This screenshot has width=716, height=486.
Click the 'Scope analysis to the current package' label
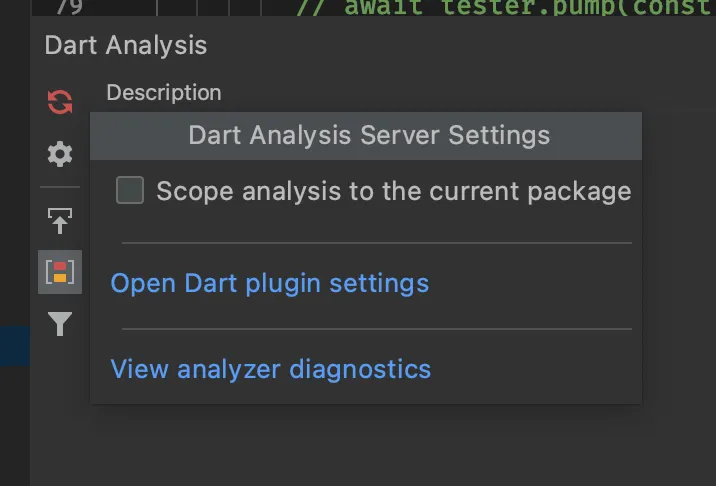tap(393, 191)
